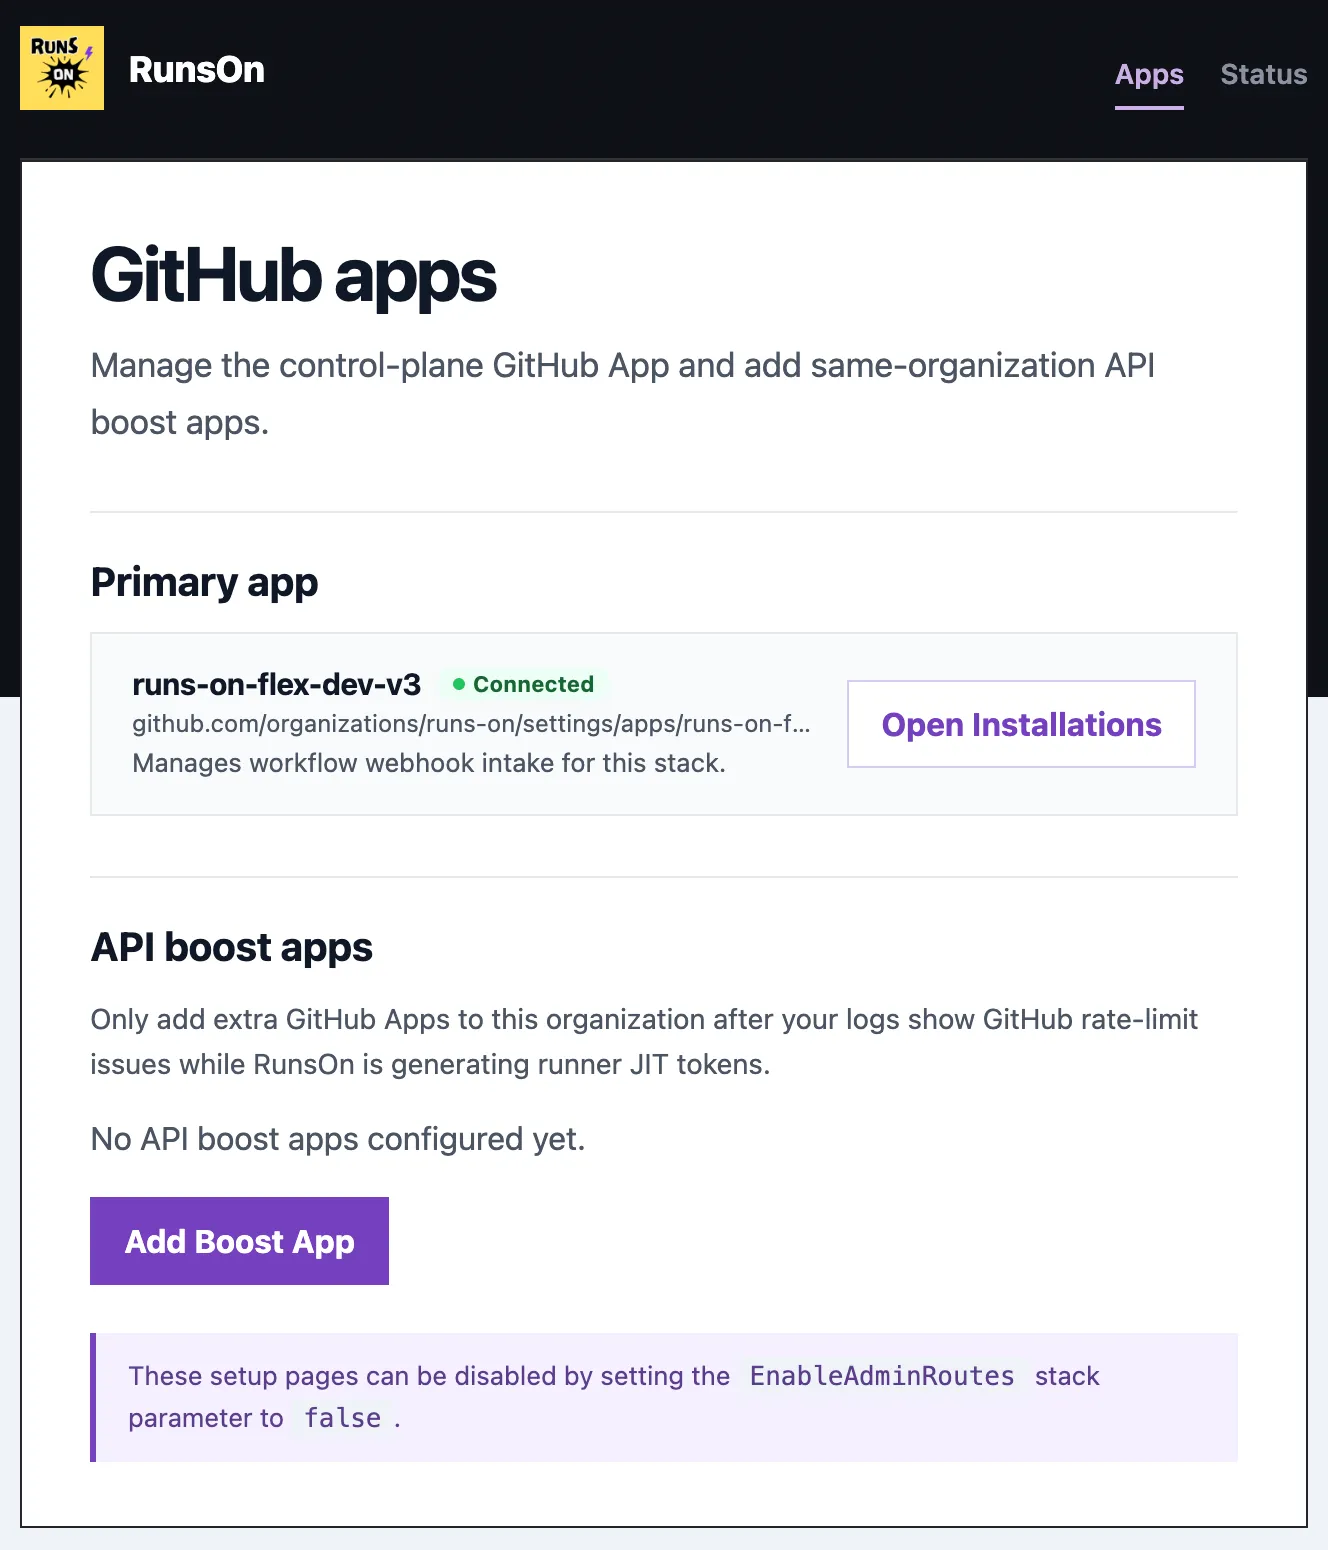
Task: Open the Status tab
Action: click(1264, 75)
